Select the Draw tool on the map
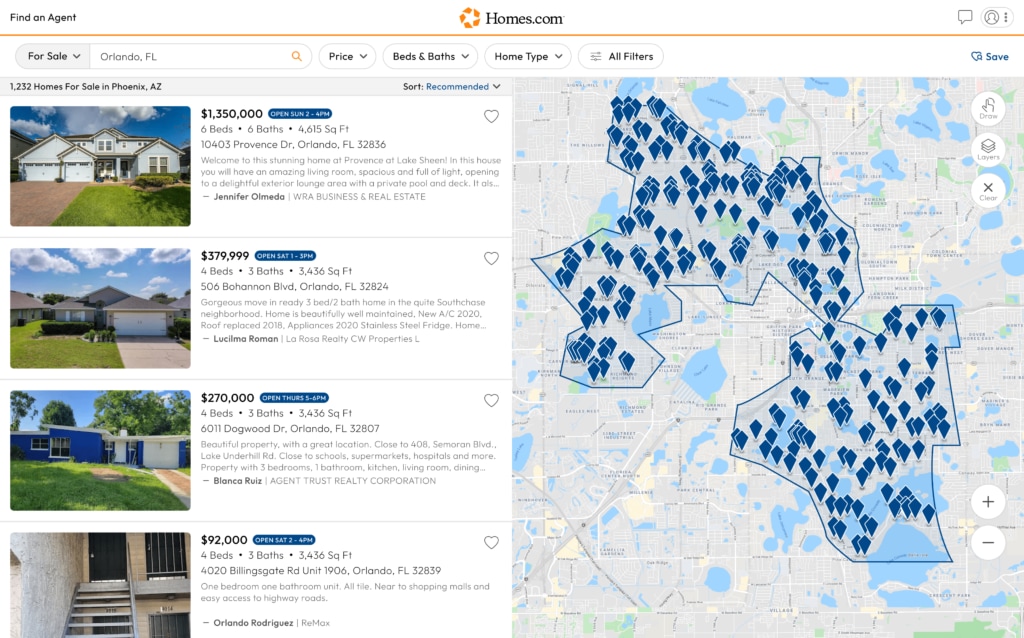The image size is (1024, 638). coord(988,108)
